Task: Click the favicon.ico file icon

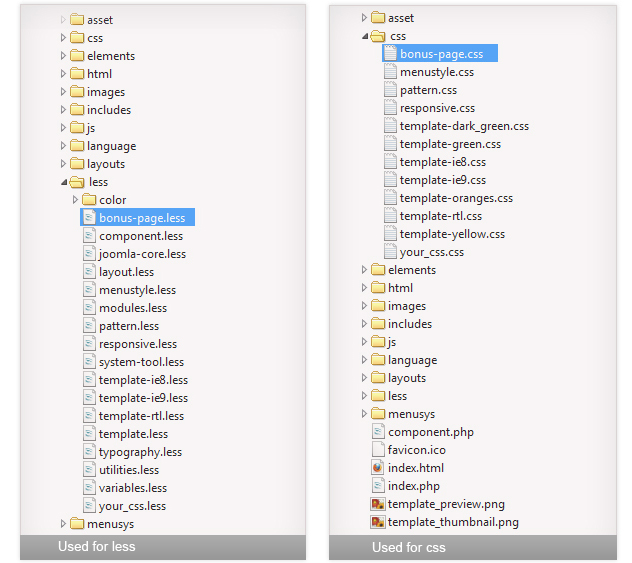Action: 378,450
